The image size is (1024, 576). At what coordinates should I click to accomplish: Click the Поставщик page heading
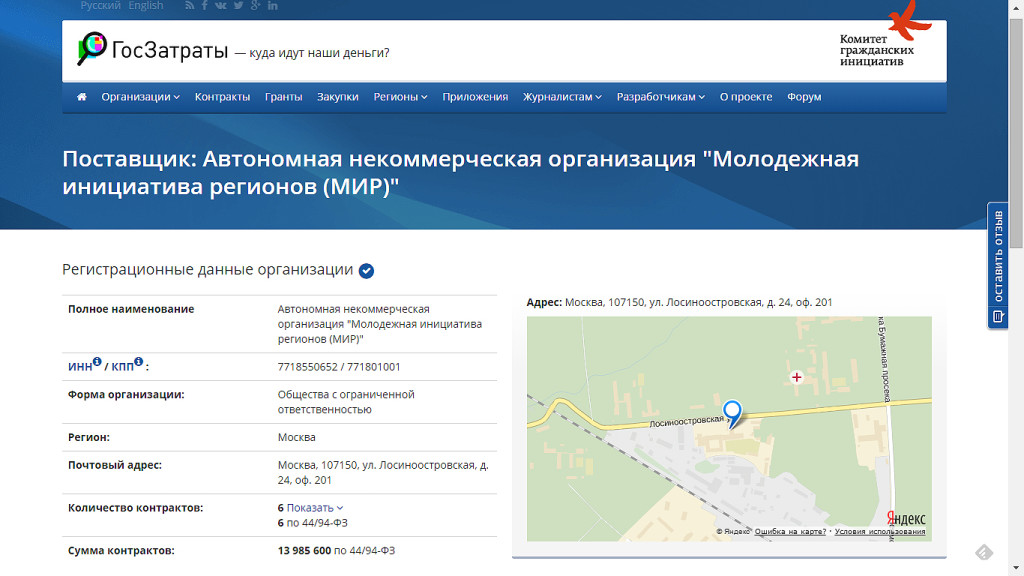[x=460, y=172]
